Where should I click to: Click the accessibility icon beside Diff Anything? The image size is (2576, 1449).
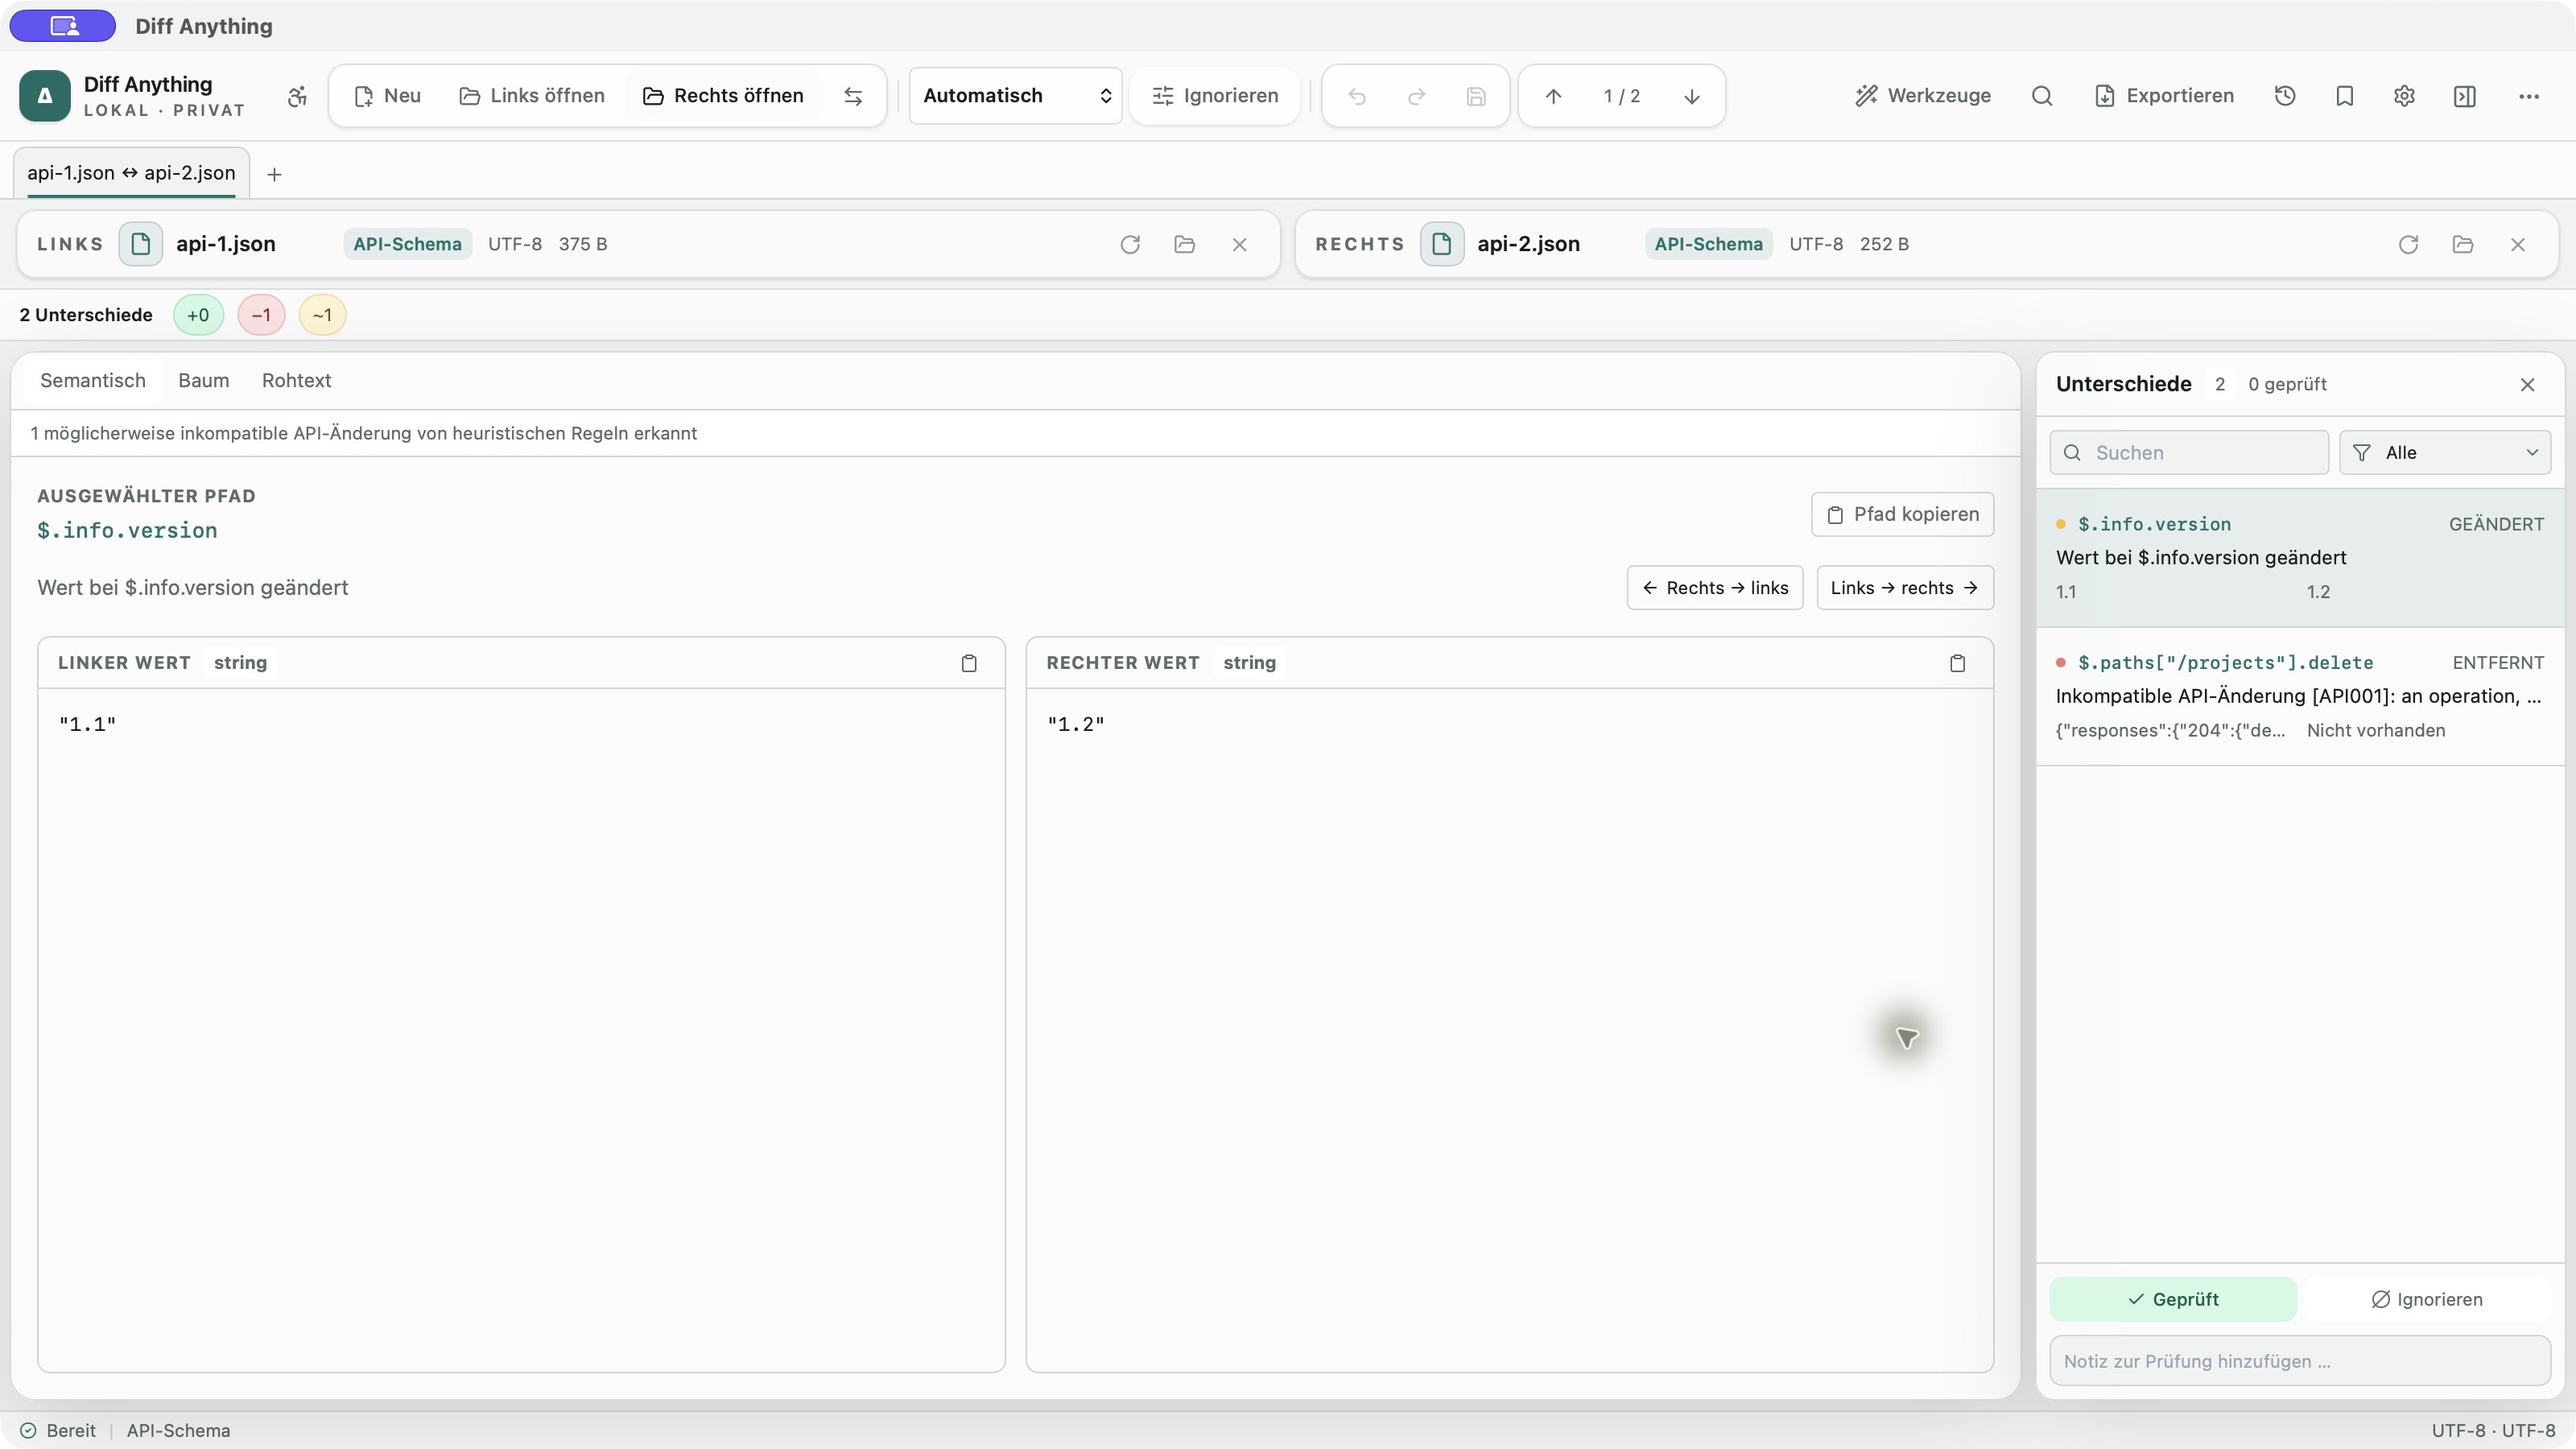pyautogui.click(x=297, y=96)
